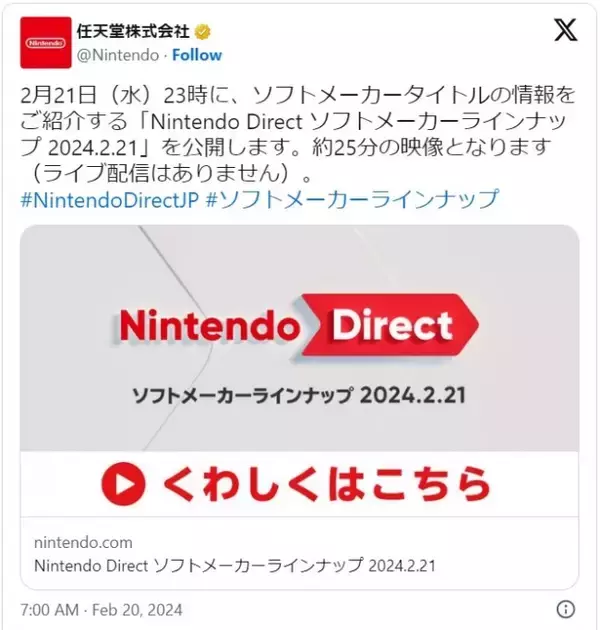
Task: Click the くわしくはこちら banner
Action: (299, 484)
